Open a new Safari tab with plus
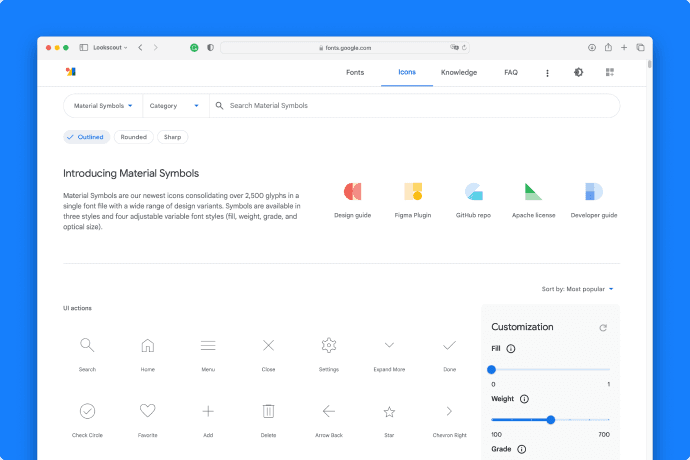 pyautogui.click(x=624, y=48)
